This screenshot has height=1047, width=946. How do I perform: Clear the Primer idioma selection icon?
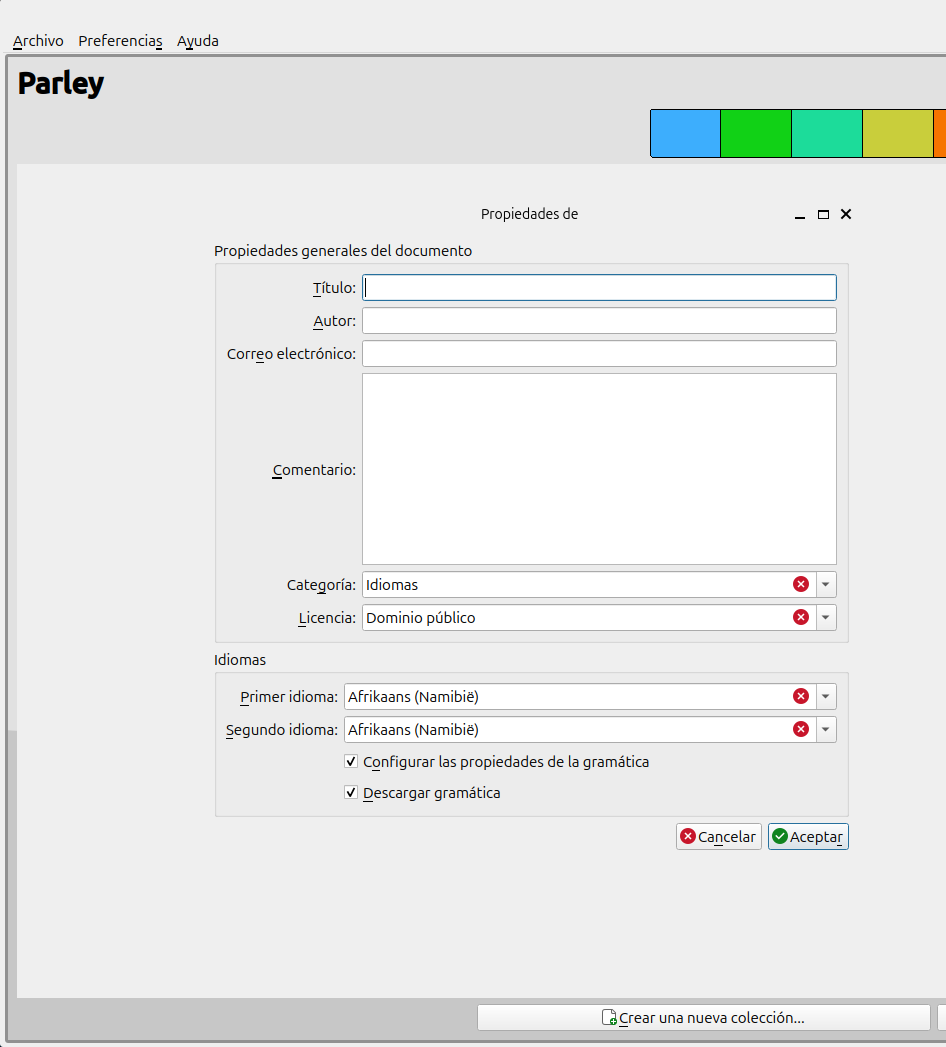coord(800,697)
